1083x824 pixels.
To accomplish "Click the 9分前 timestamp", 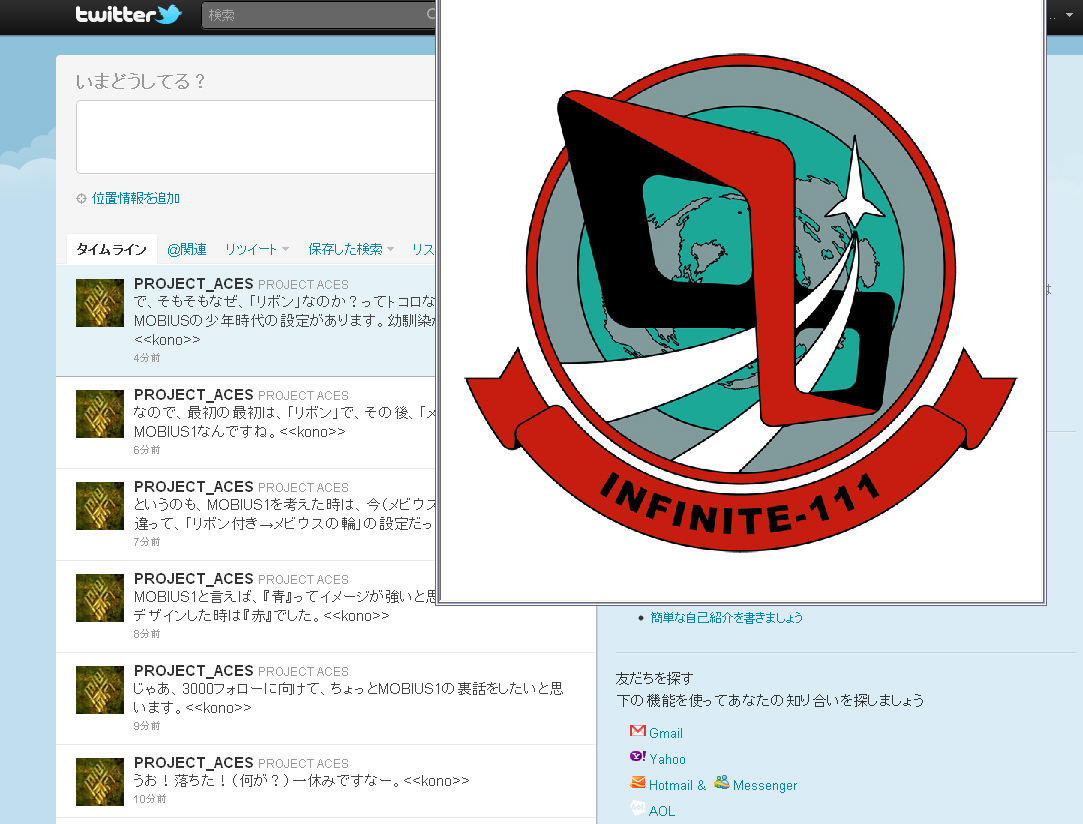I will [146, 725].
